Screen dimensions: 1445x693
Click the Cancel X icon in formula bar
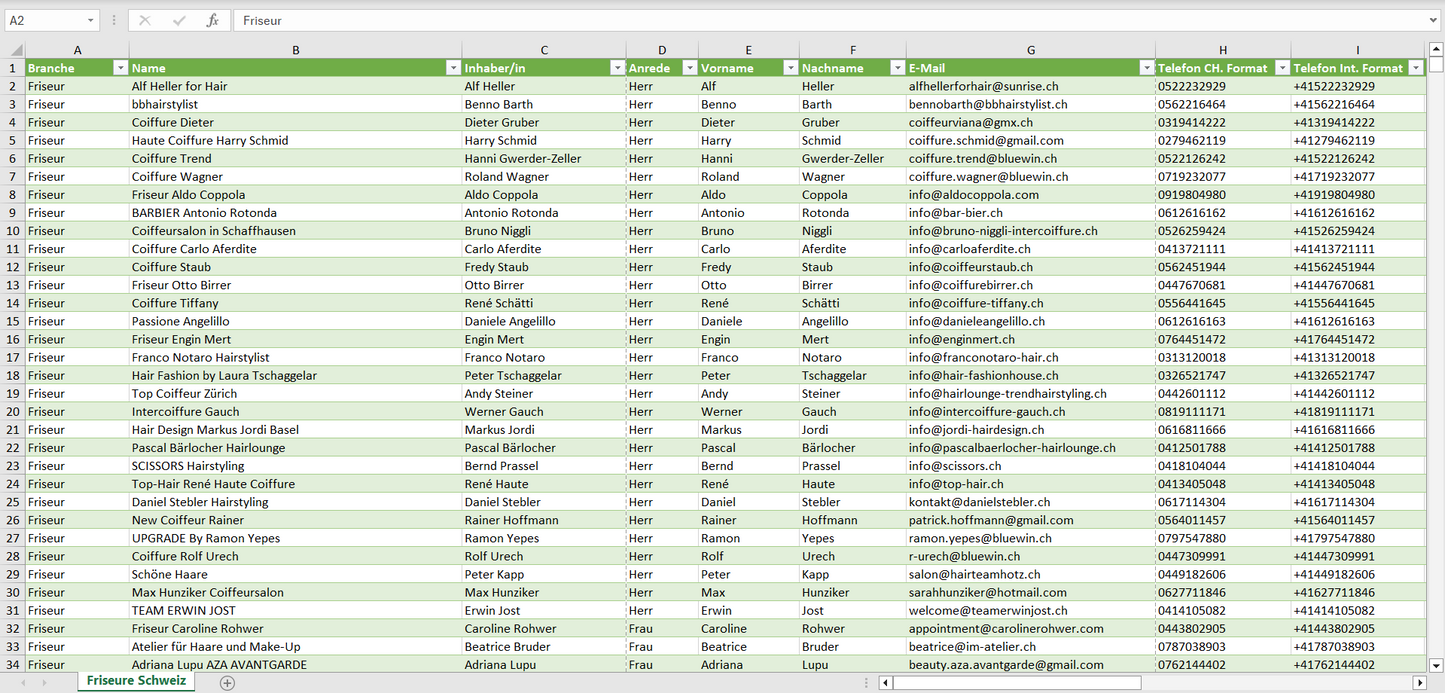[145, 20]
